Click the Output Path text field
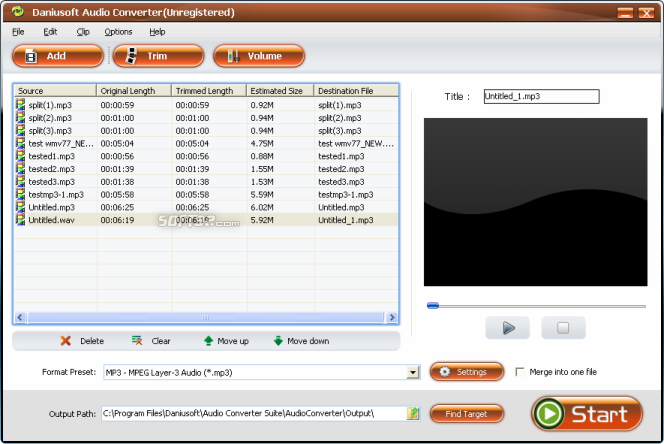This screenshot has width=664, height=444. coord(254,413)
